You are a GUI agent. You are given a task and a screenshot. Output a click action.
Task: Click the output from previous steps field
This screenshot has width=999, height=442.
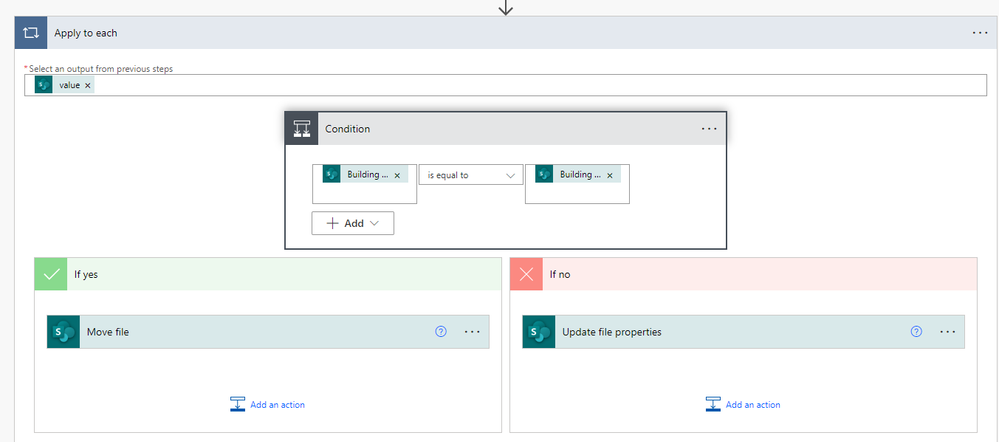click(x=505, y=85)
